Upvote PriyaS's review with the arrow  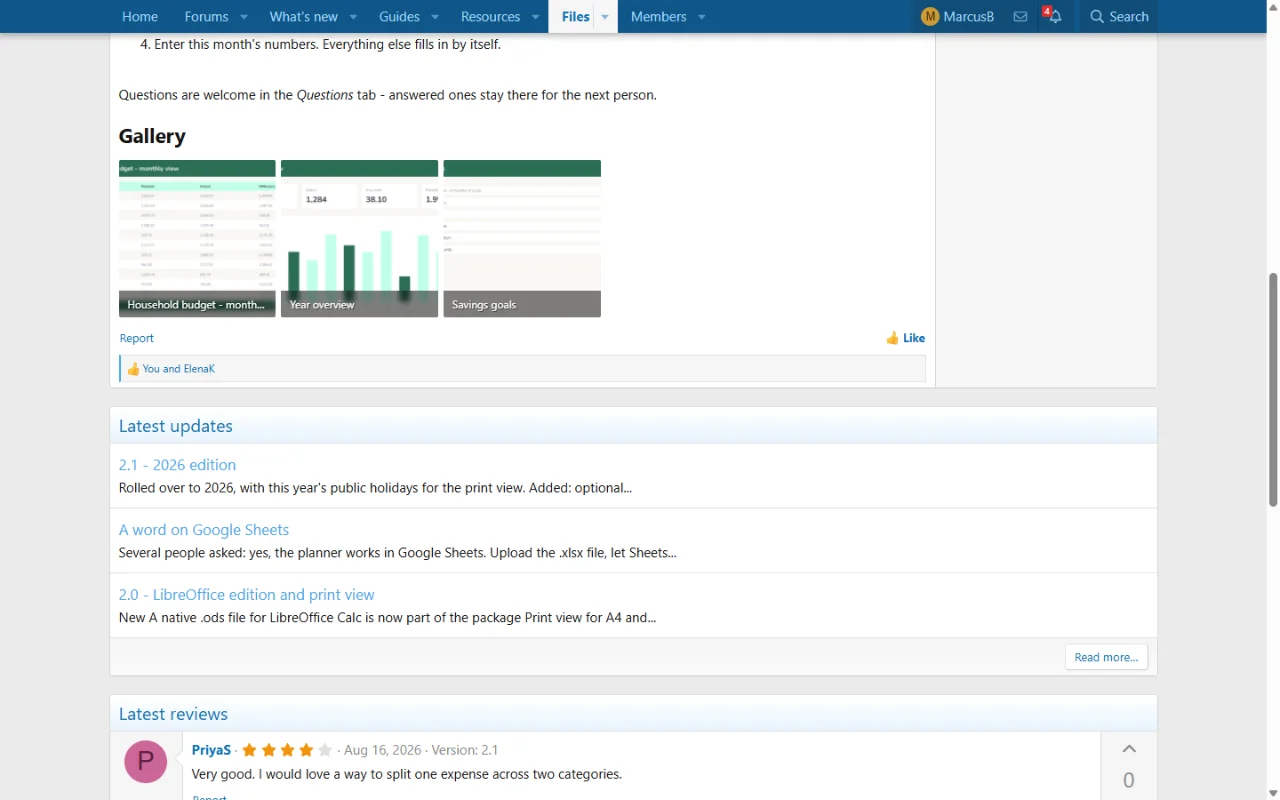point(1129,749)
